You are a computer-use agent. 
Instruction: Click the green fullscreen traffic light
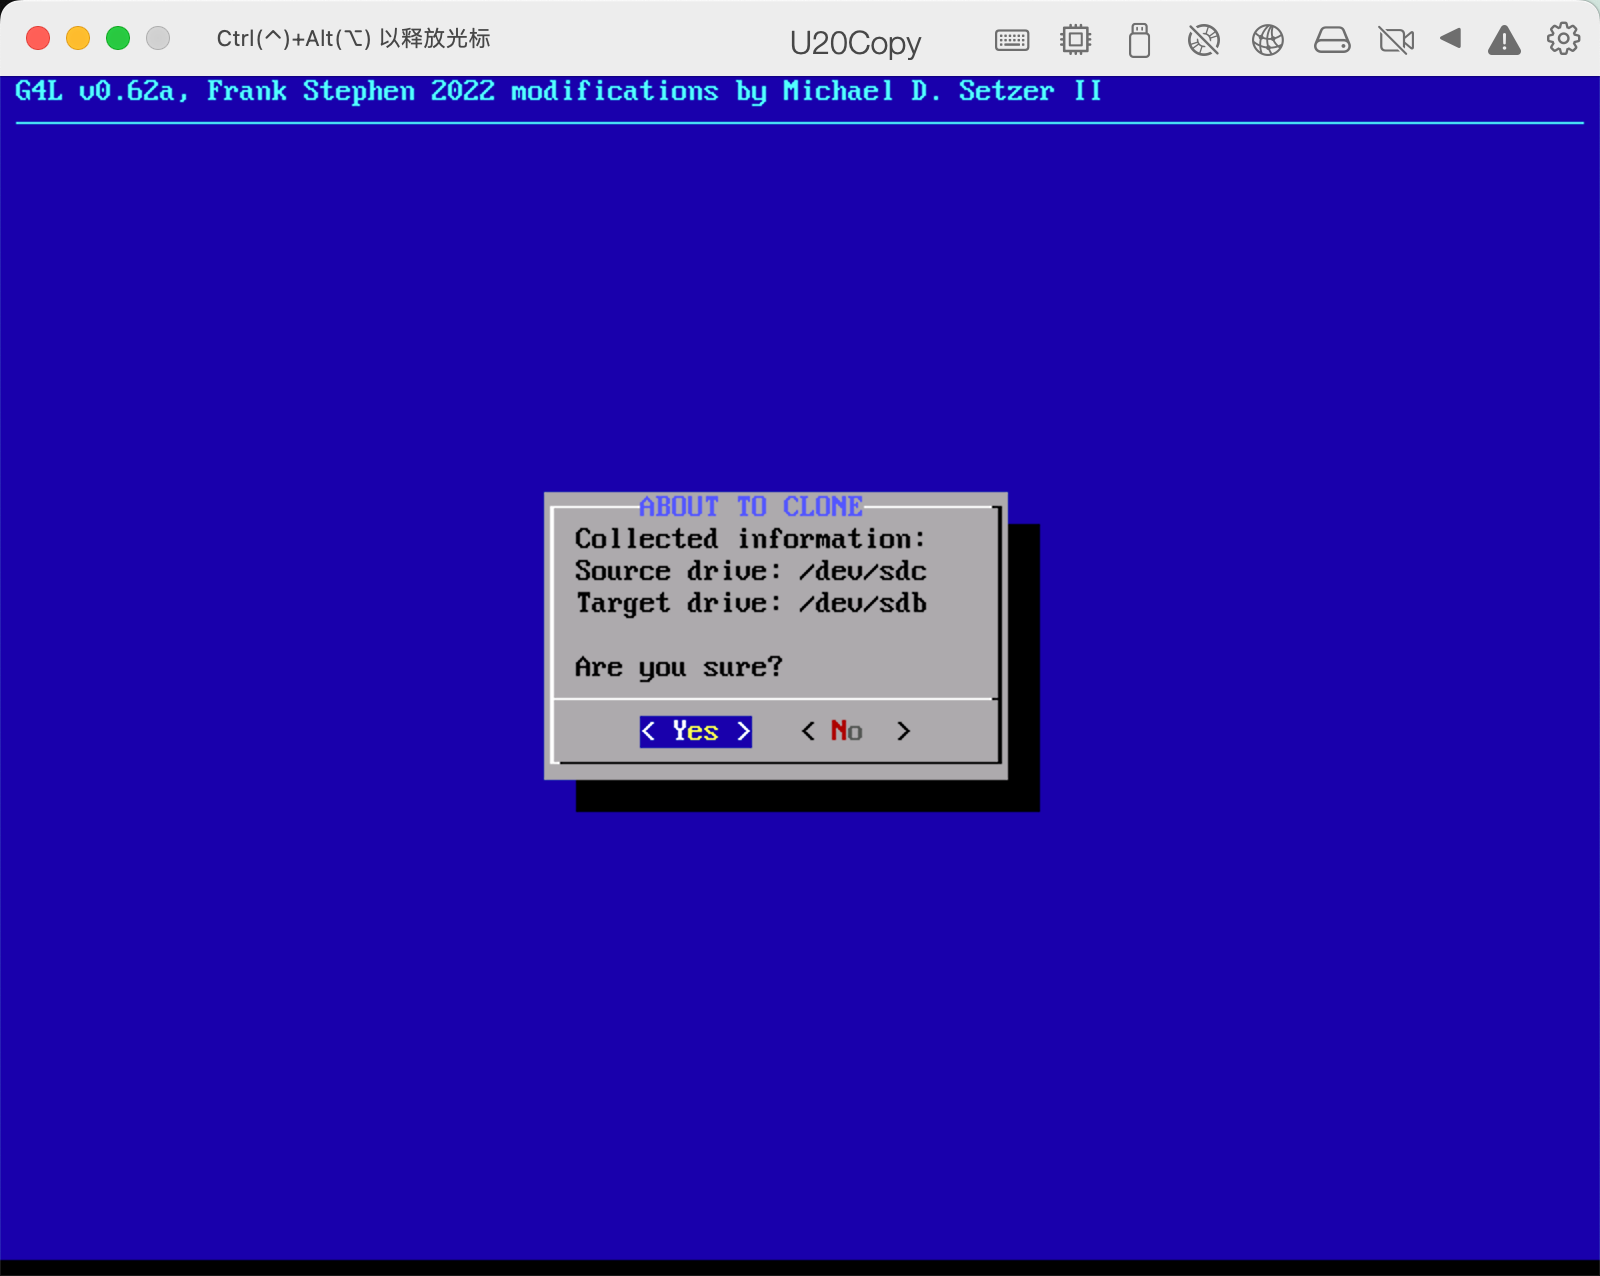117,37
